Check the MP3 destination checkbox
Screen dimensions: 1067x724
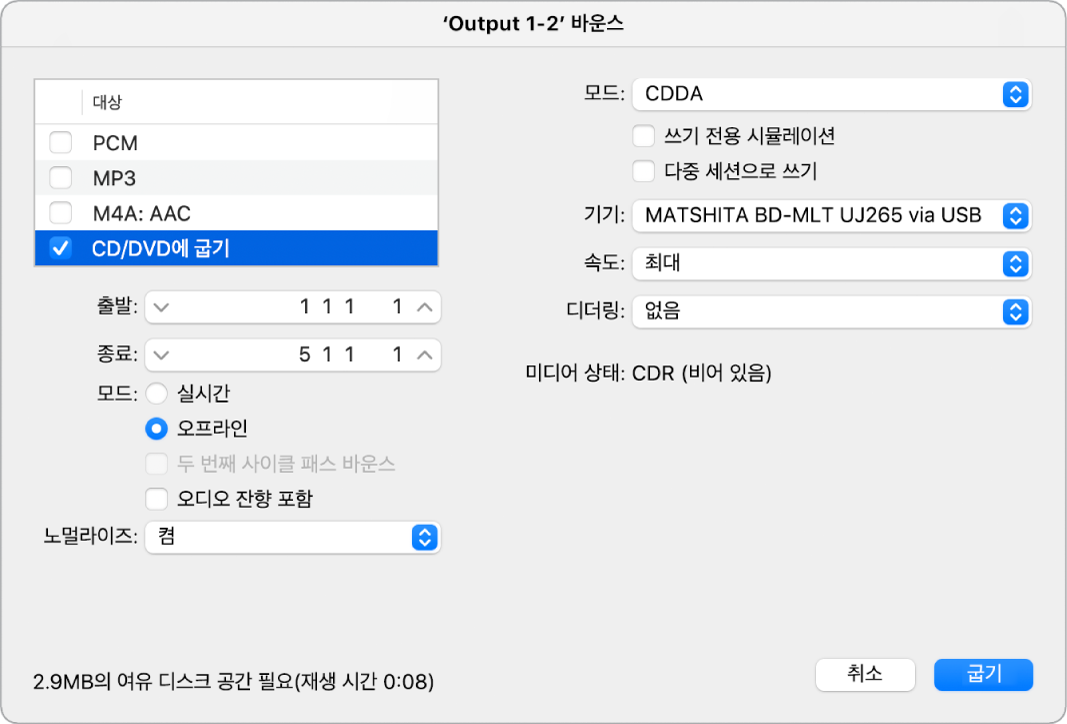[61, 178]
